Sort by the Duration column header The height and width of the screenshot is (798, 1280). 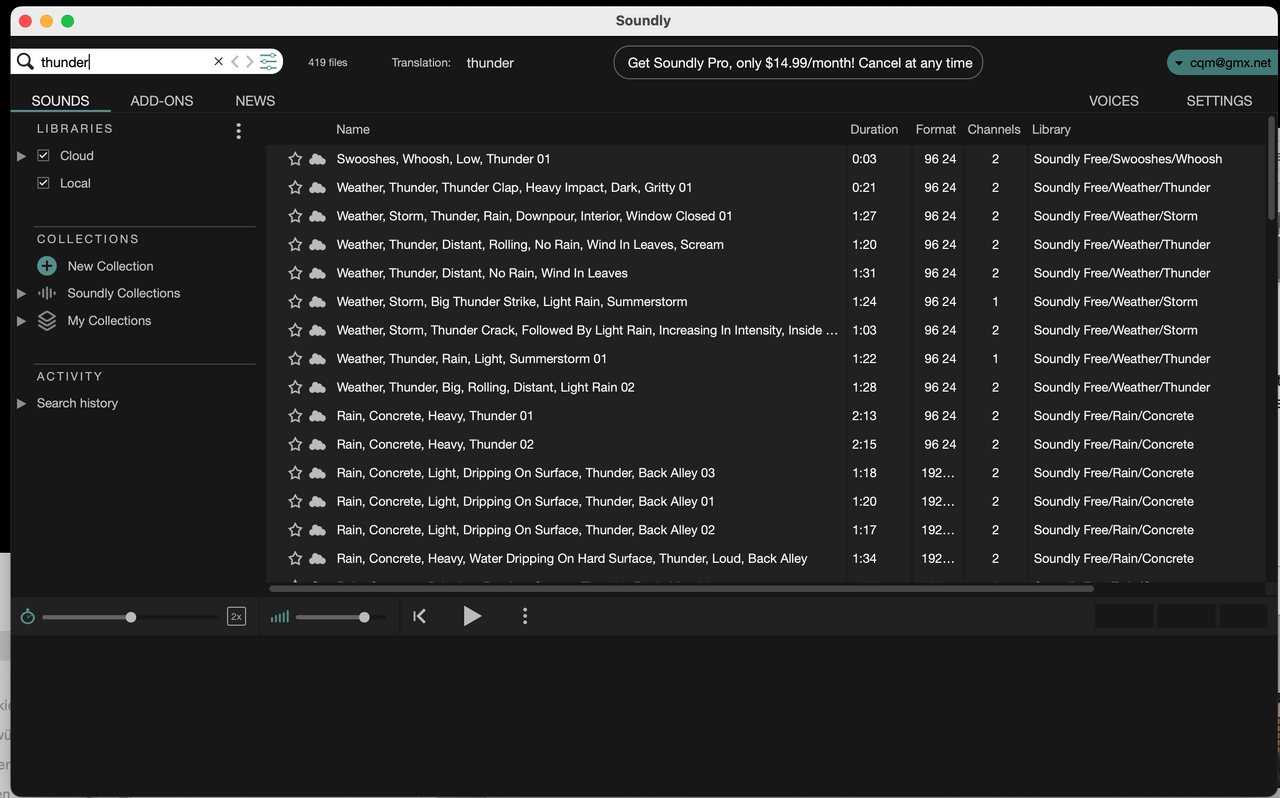[874, 130]
